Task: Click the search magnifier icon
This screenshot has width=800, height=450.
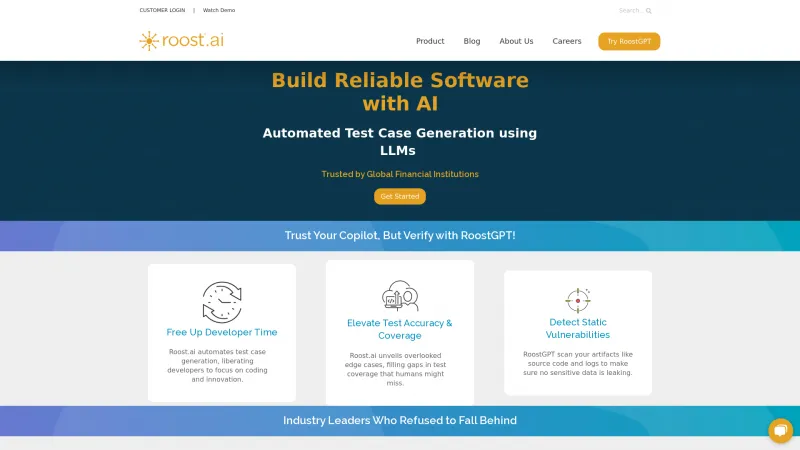Action: (648, 11)
